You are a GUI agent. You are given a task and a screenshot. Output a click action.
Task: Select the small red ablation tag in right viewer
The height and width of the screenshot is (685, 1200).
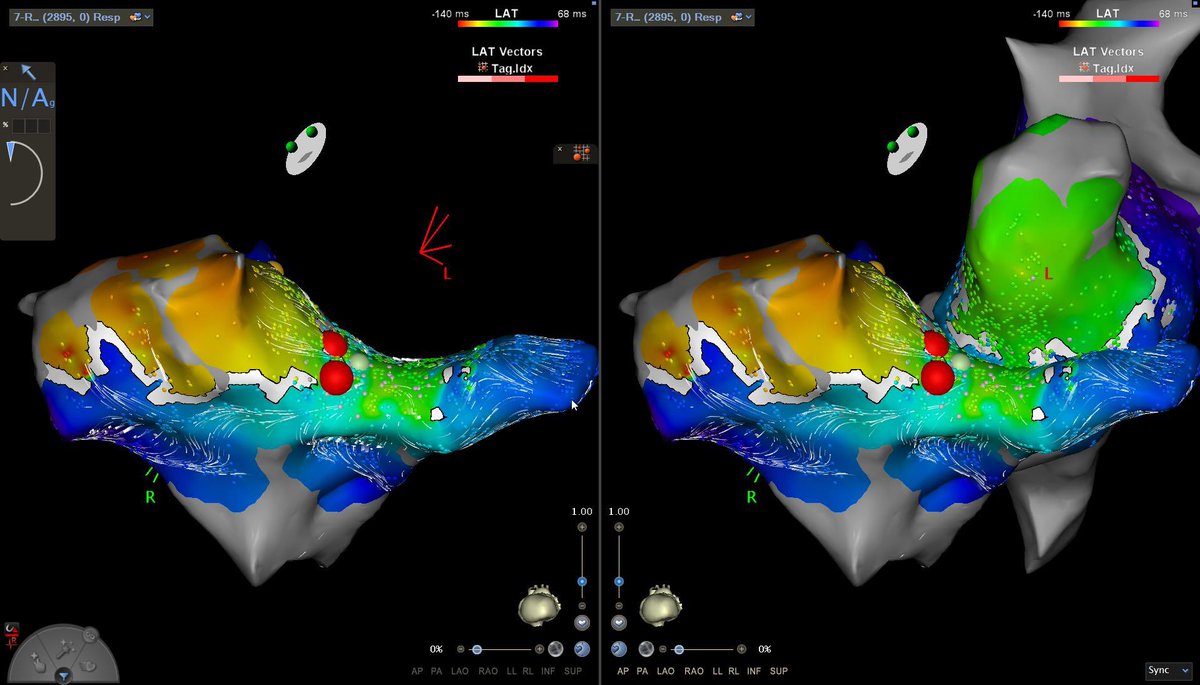(935, 344)
